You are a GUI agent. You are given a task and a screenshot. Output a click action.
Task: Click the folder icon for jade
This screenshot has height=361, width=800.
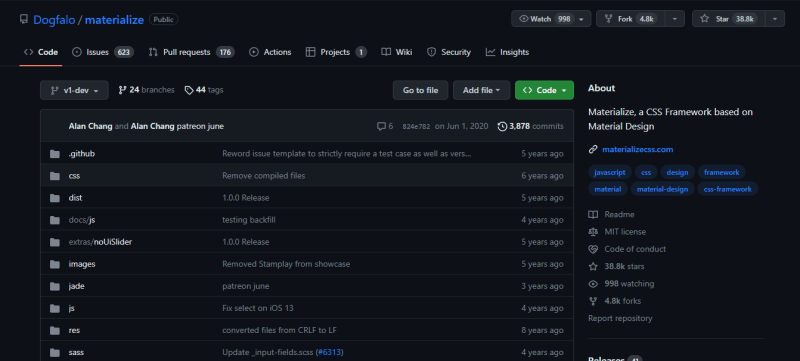[55, 286]
